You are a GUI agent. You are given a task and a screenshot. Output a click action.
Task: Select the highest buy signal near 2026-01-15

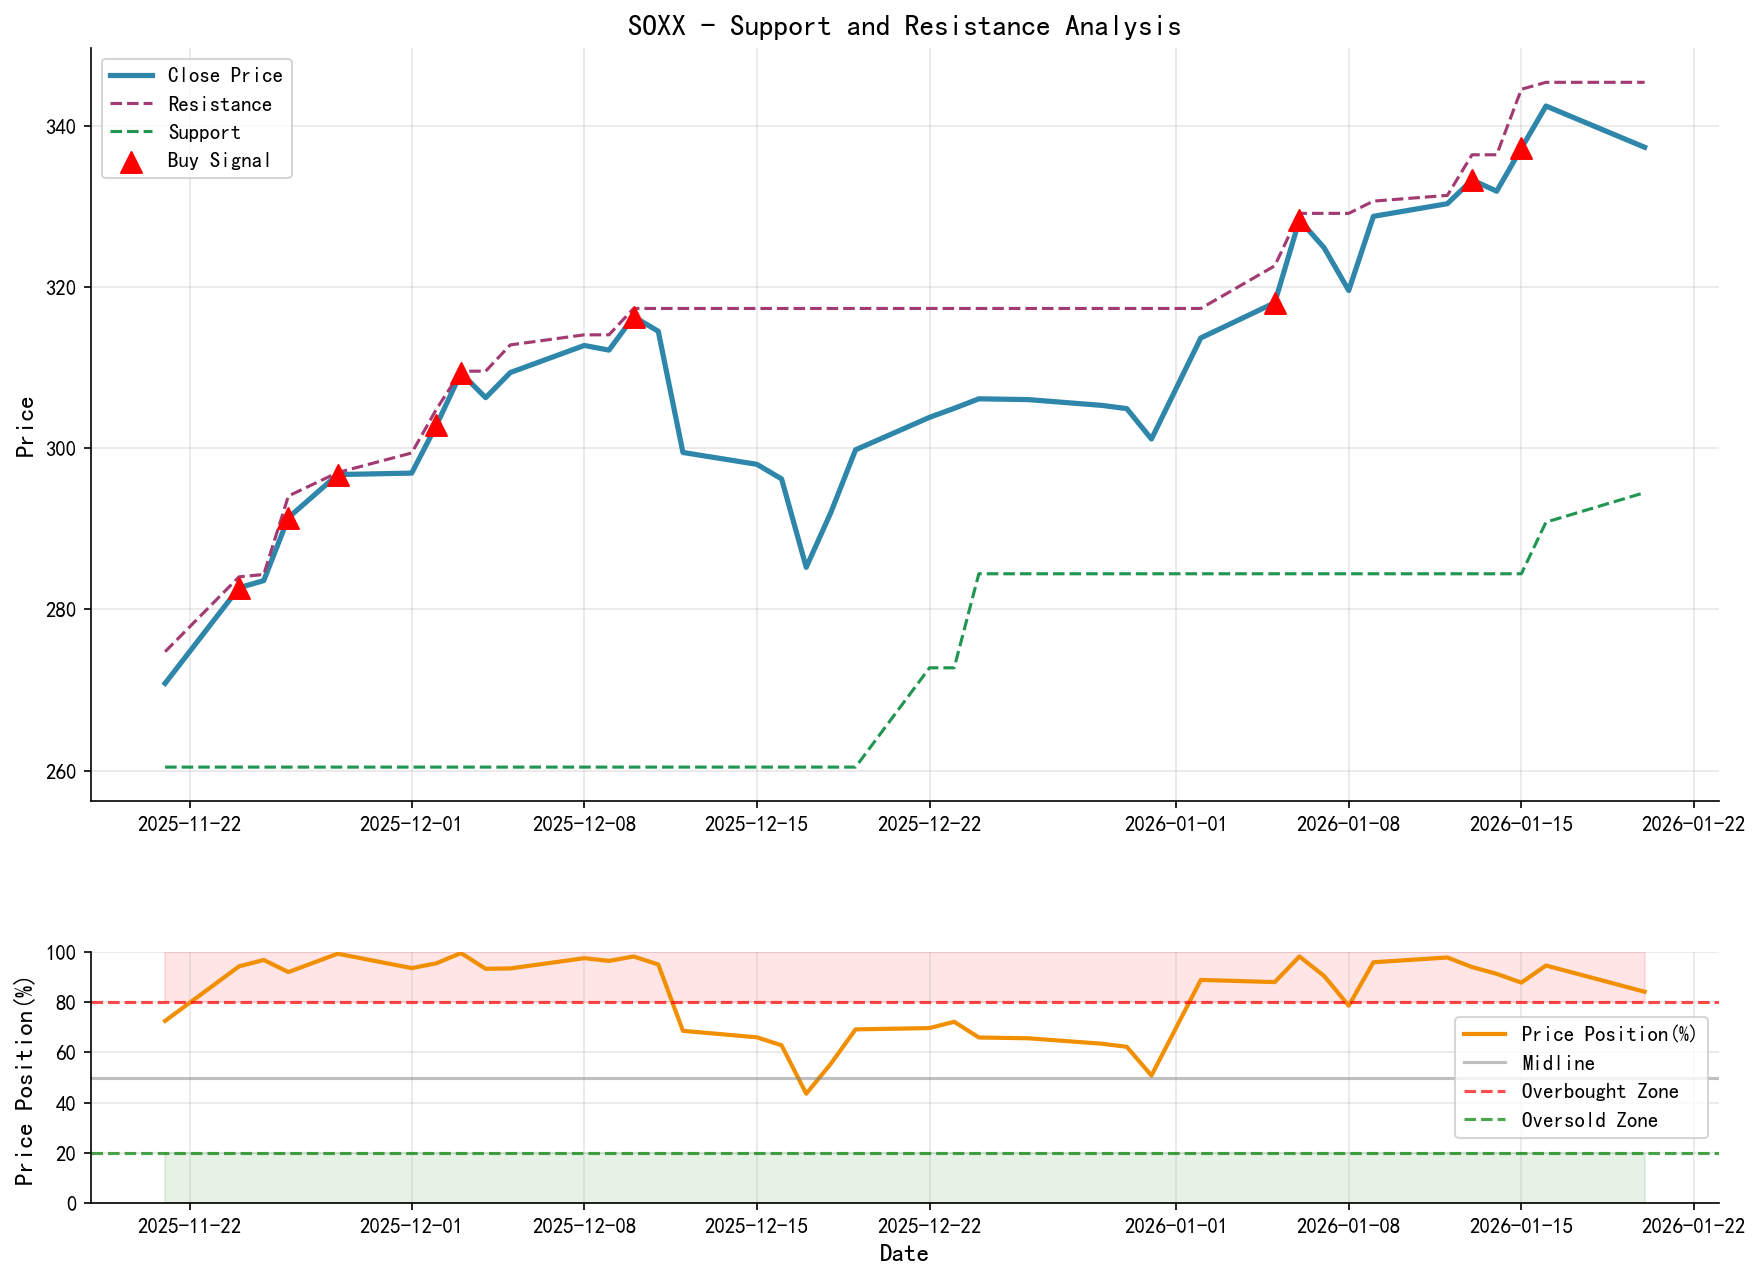click(1523, 150)
